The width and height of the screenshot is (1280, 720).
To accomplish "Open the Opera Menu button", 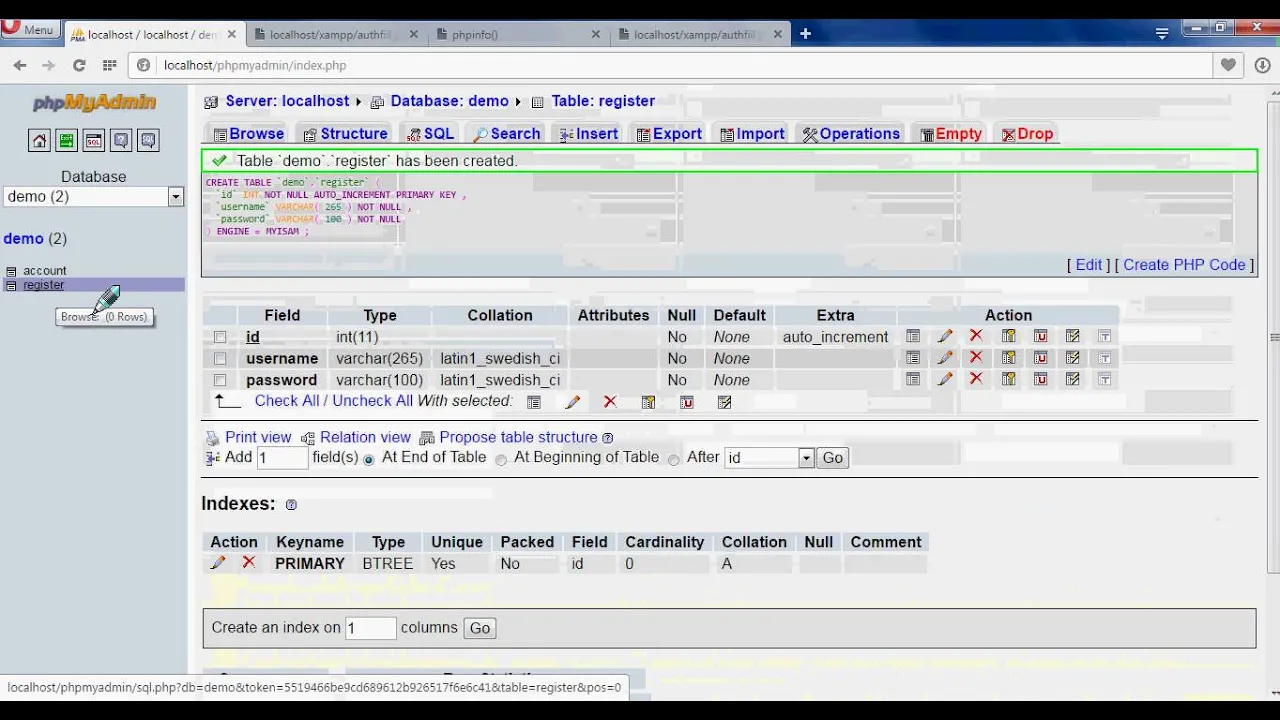I will point(30,29).
